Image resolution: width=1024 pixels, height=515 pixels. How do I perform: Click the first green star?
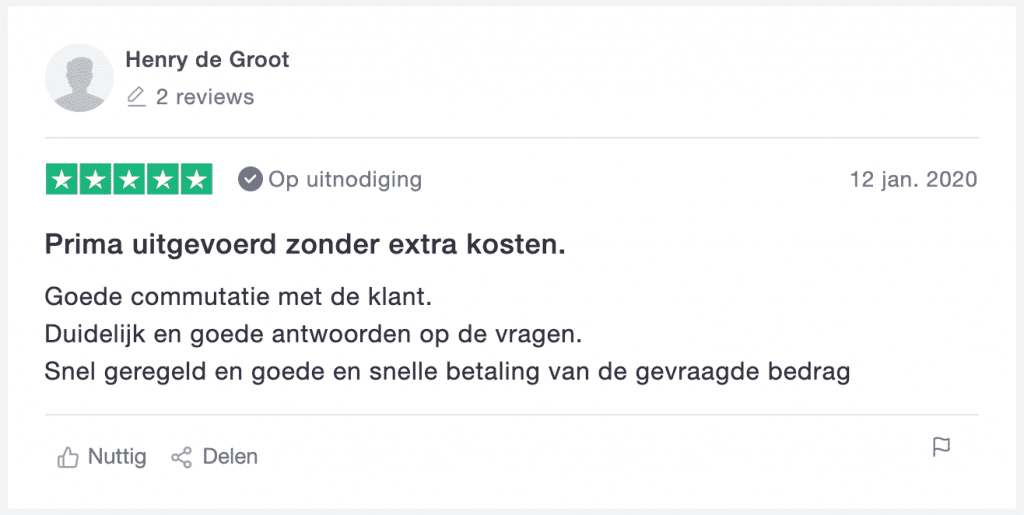63,180
